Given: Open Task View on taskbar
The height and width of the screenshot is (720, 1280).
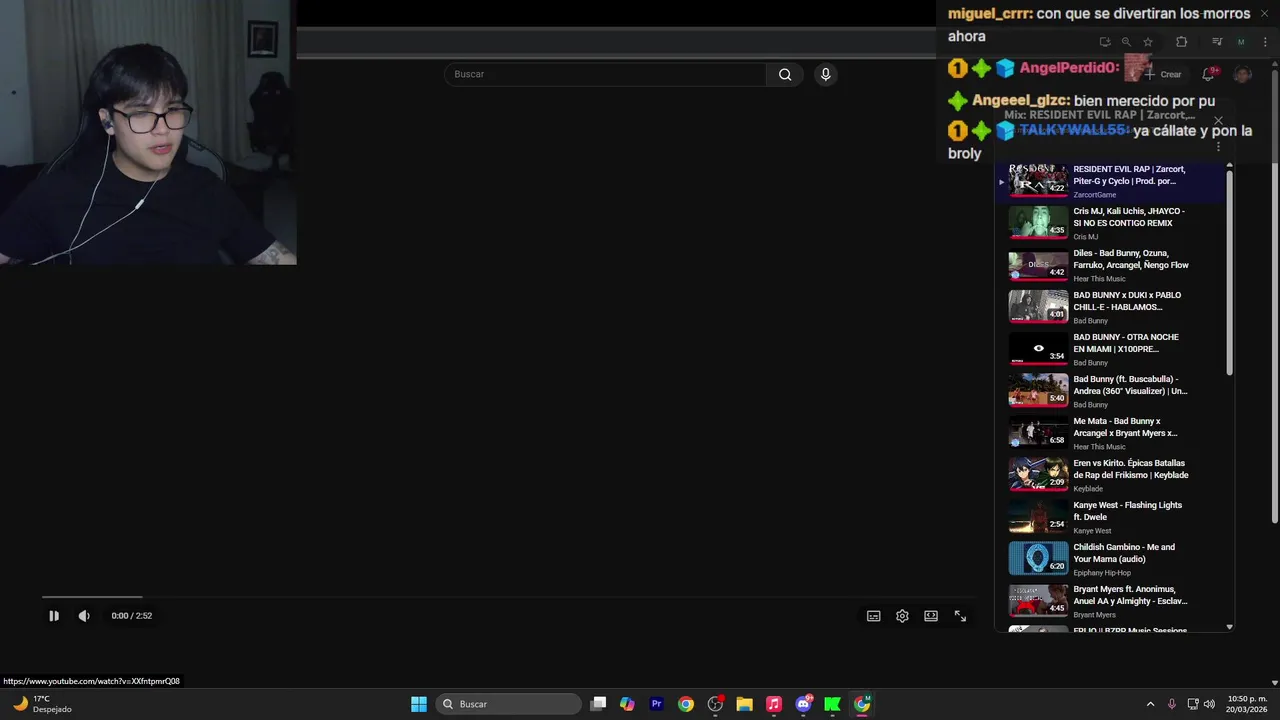Looking at the screenshot, I should 598,704.
